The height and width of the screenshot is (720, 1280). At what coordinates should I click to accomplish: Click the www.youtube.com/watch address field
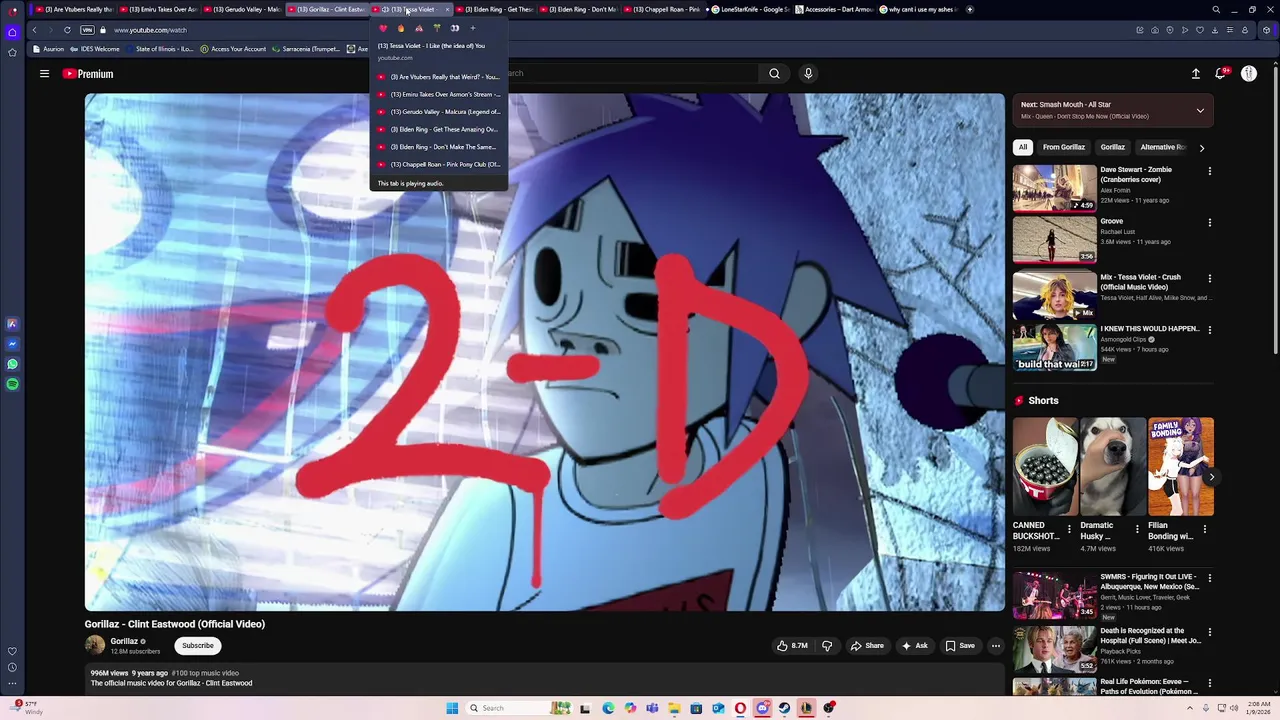point(150,30)
